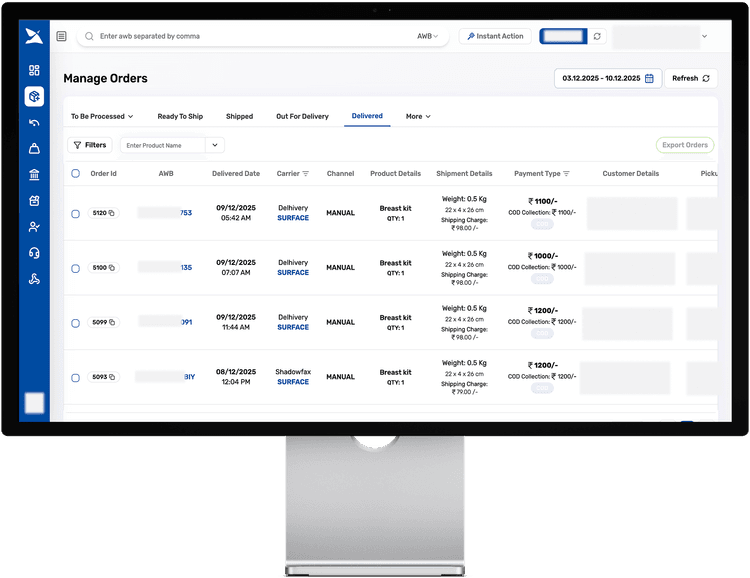This screenshot has width=750, height=578.
Task: Switch to the Shipped tab
Action: [239, 117]
